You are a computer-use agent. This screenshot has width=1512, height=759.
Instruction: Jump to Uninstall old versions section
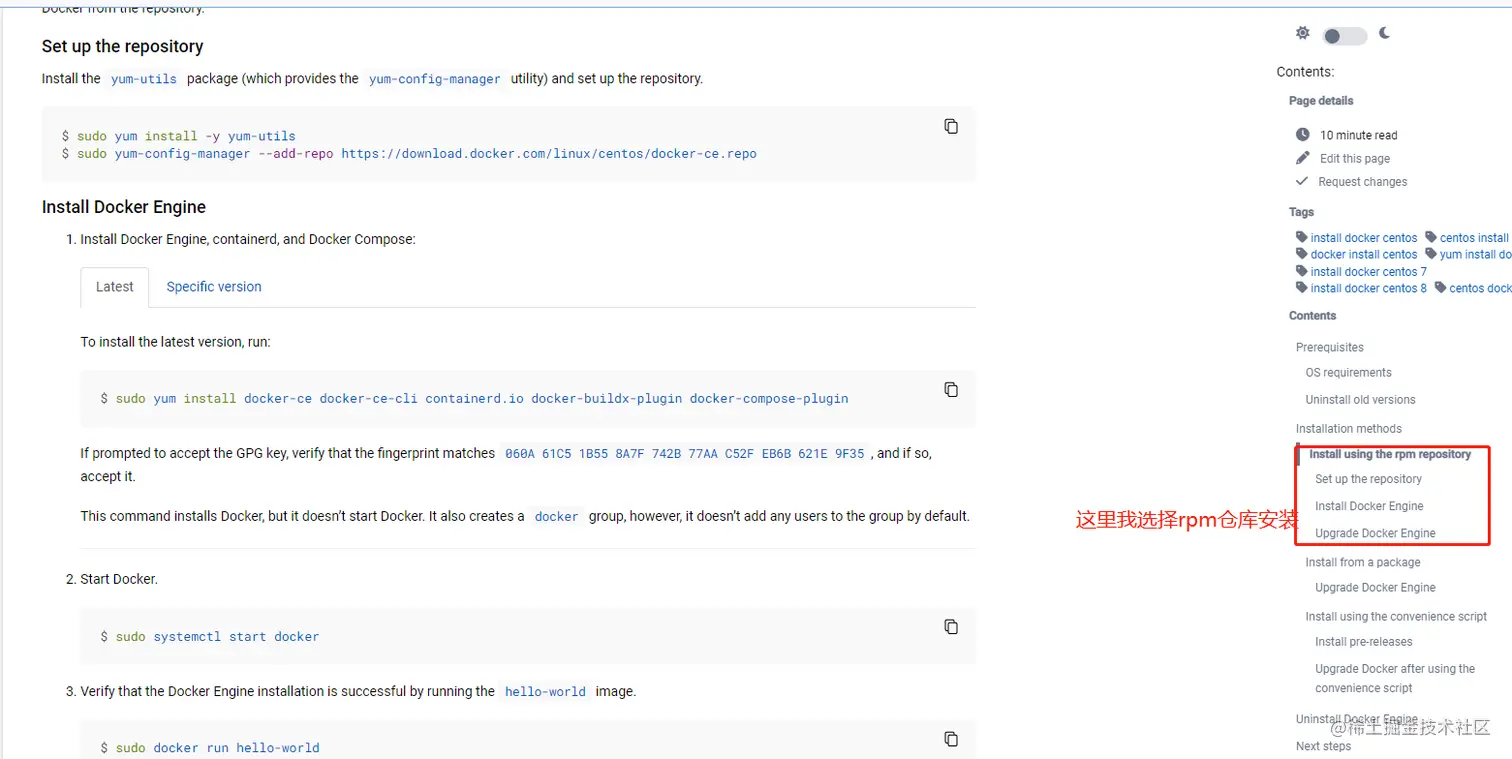point(1360,400)
